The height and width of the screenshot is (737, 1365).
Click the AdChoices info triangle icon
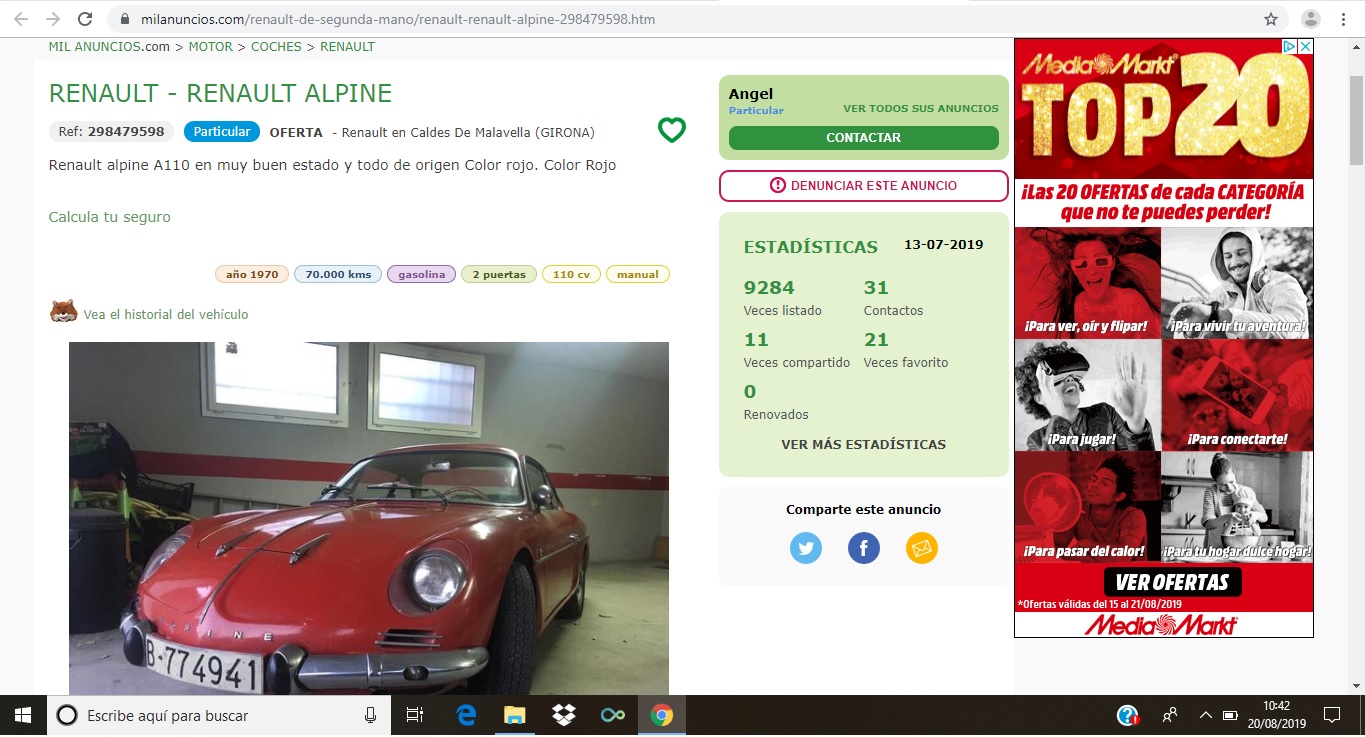pyautogui.click(x=1291, y=46)
